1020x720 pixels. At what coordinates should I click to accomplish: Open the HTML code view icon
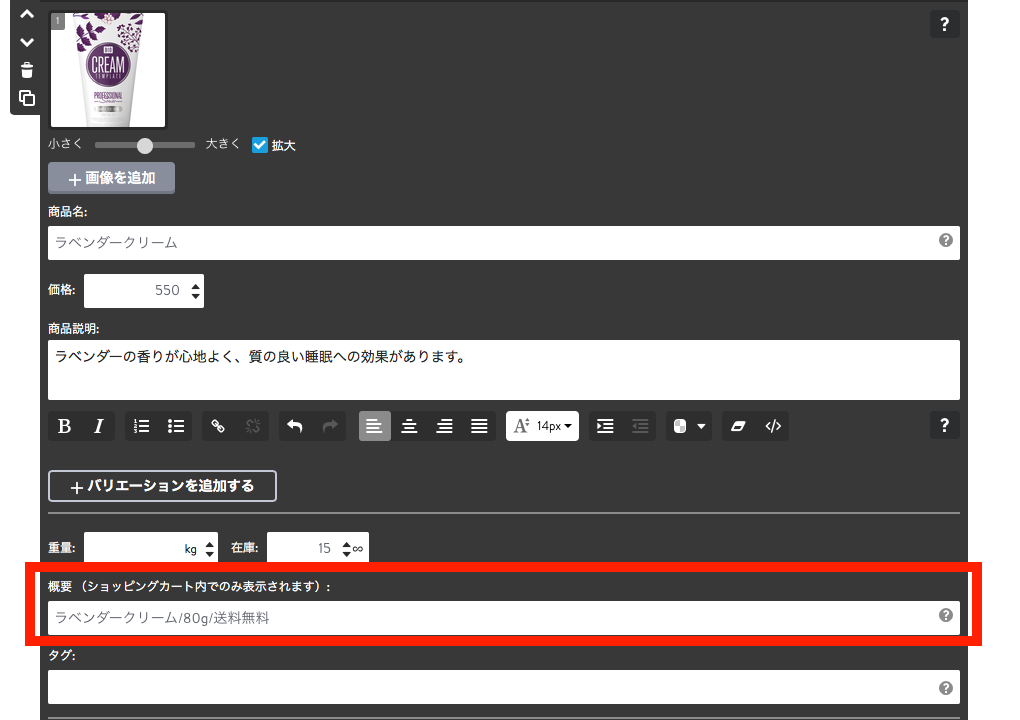[x=773, y=426]
